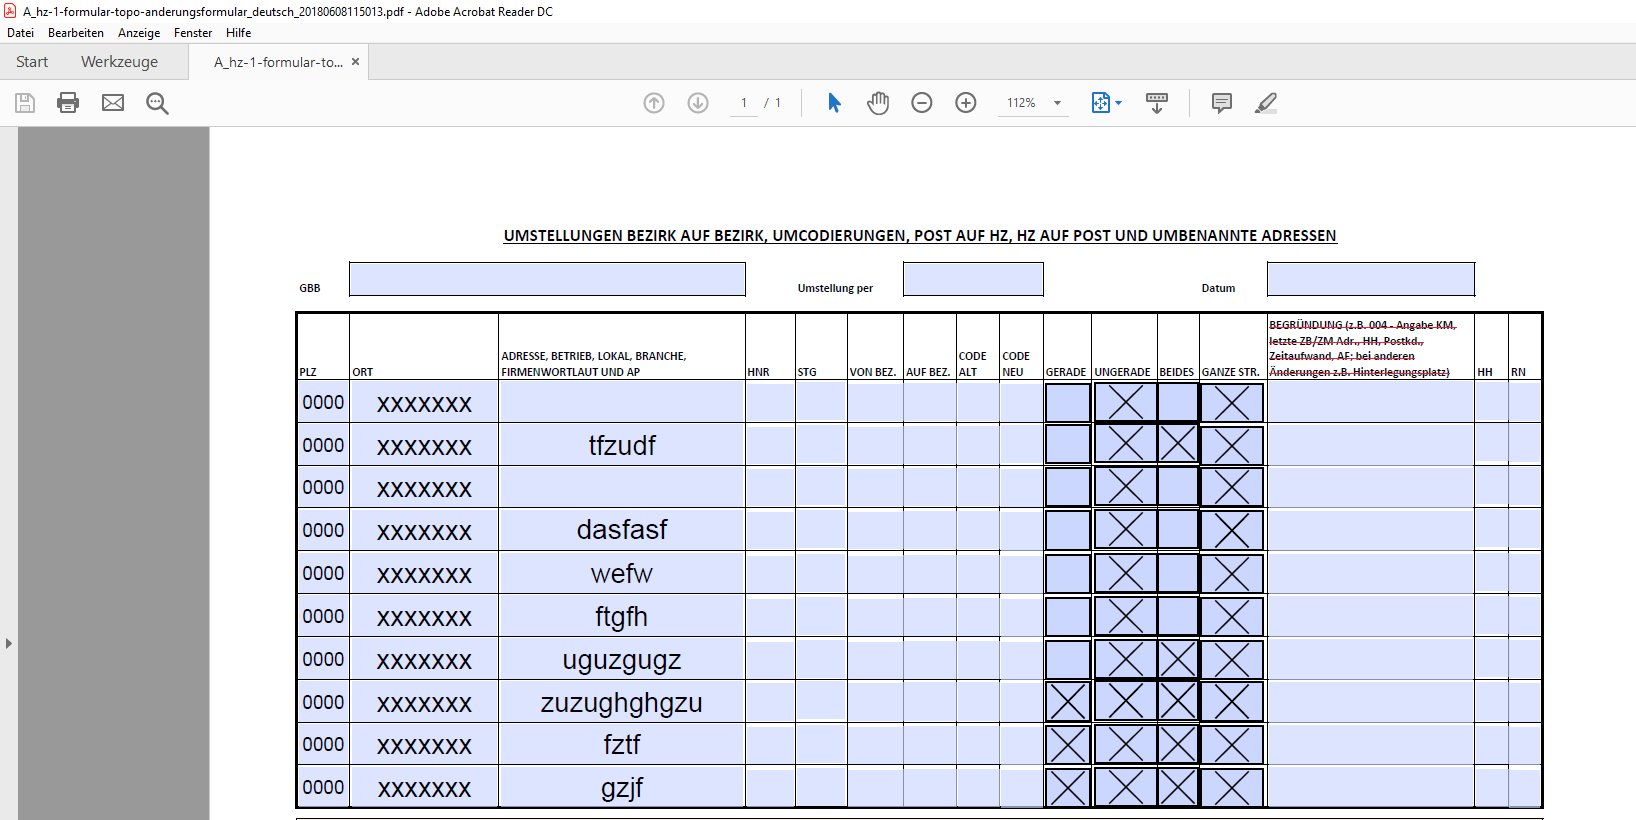Viewport: 1636px width, 820px height.
Task: Select the A_hz-1-formular document tab
Action: pos(278,62)
